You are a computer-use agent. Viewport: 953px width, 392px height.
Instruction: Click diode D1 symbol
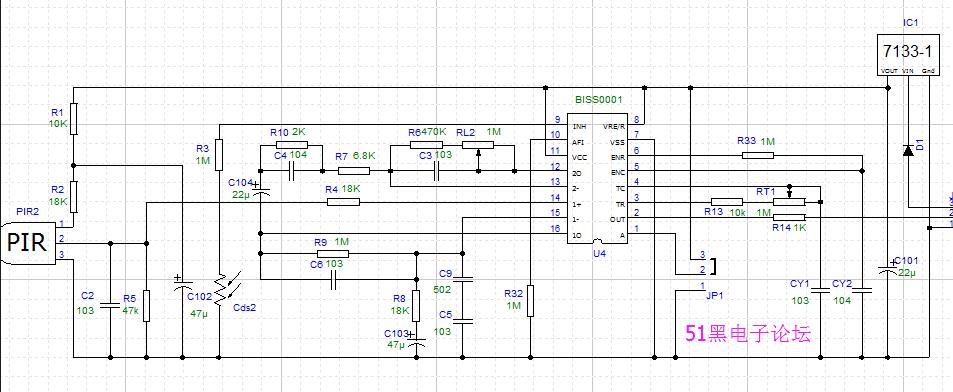(907, 150)
